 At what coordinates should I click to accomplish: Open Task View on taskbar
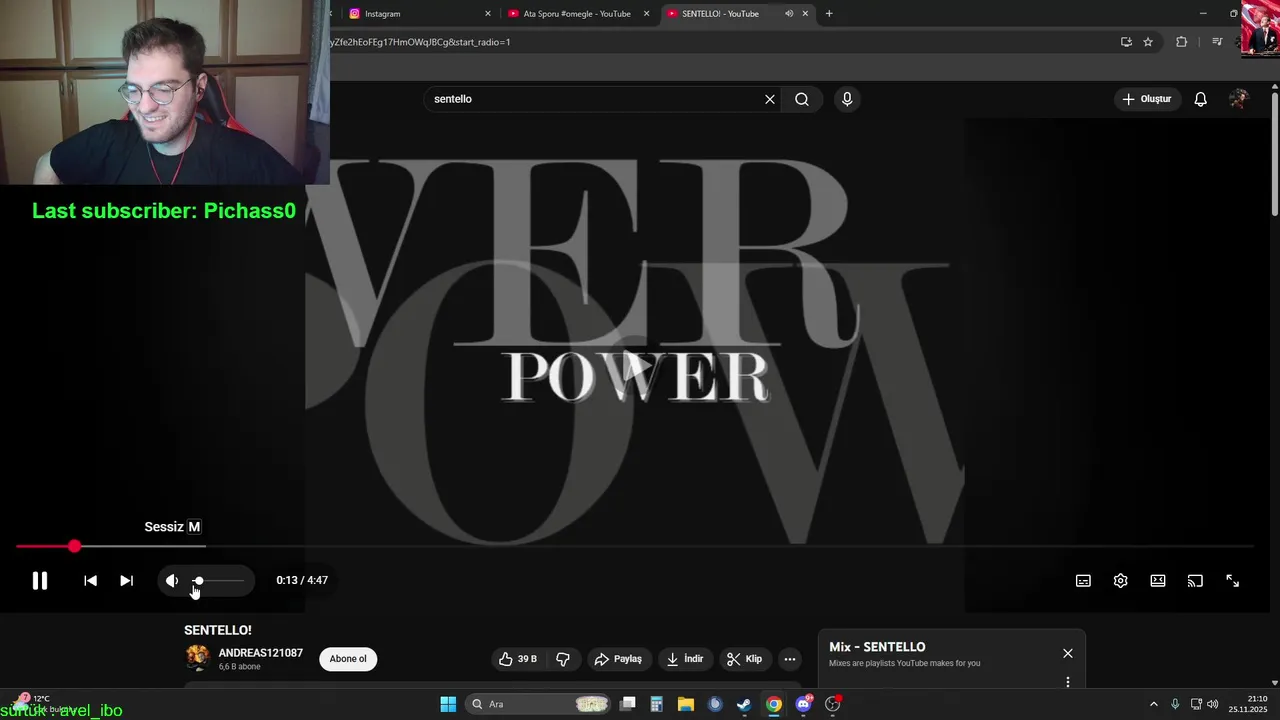(628, 704)
